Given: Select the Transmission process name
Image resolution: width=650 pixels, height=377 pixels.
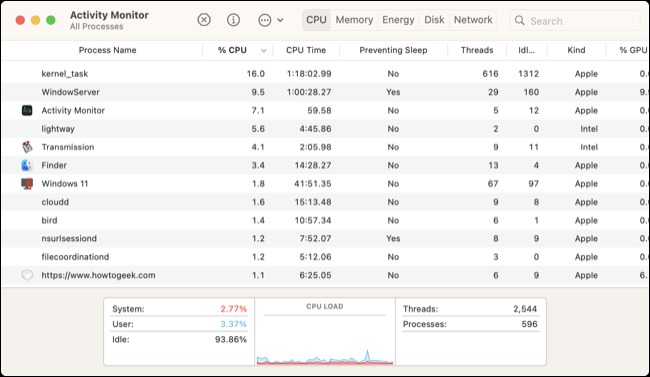Looking at the screenshot, I should click(68, 147).
